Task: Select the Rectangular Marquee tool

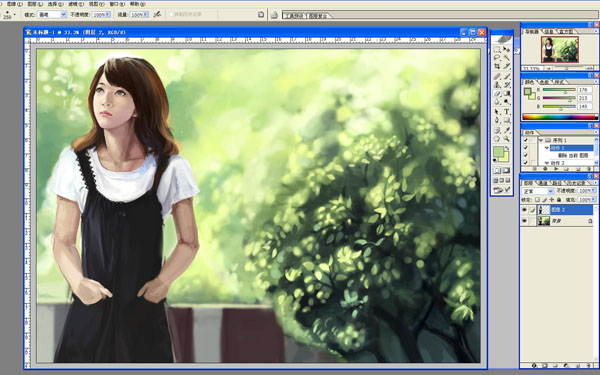Action: click(497, 50)
